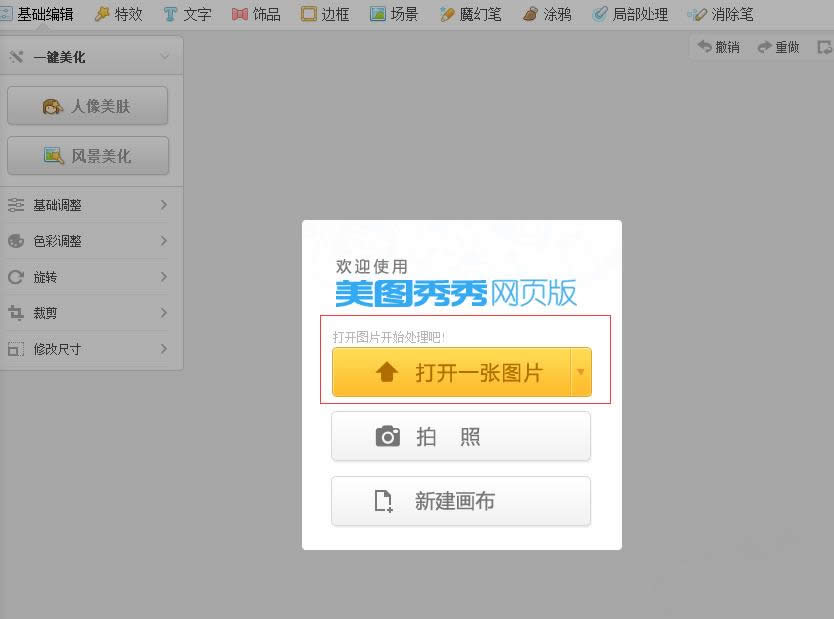Click the undo arrow icon (撤销)
Screen dimensions: 834x619
[x=705, y=47]
